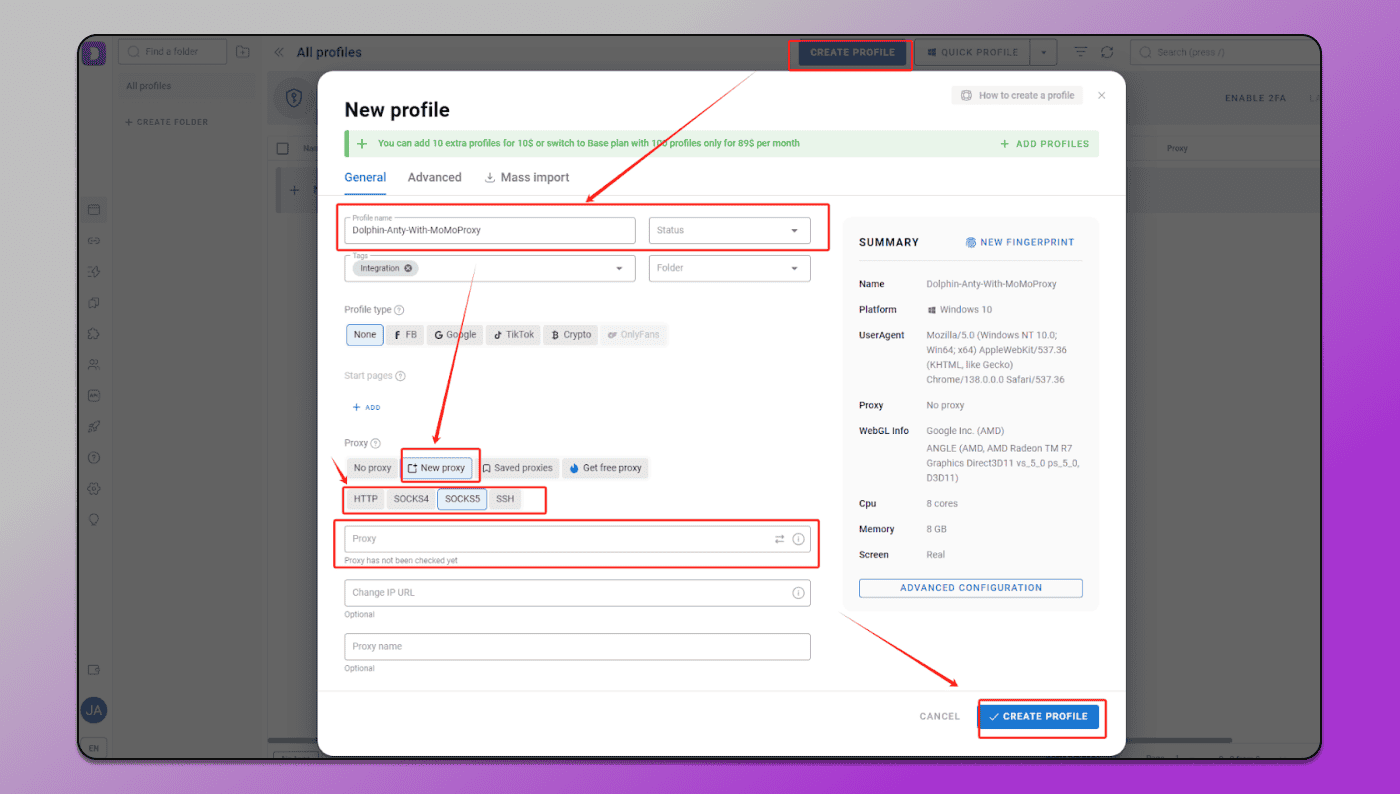1400x794 pixels.
Task: Open the Status dropdown
Action: (729, 230)
